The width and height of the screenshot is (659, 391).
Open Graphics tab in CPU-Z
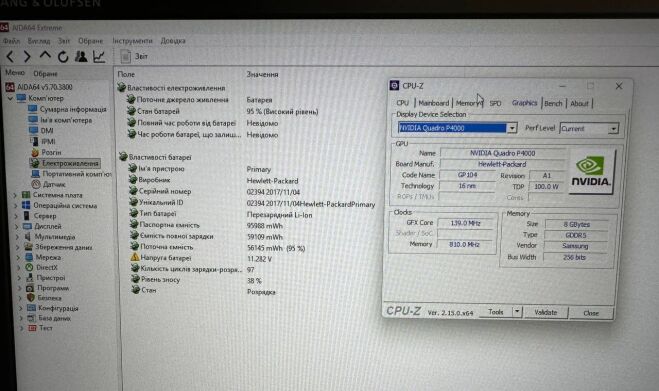point(525,103)
